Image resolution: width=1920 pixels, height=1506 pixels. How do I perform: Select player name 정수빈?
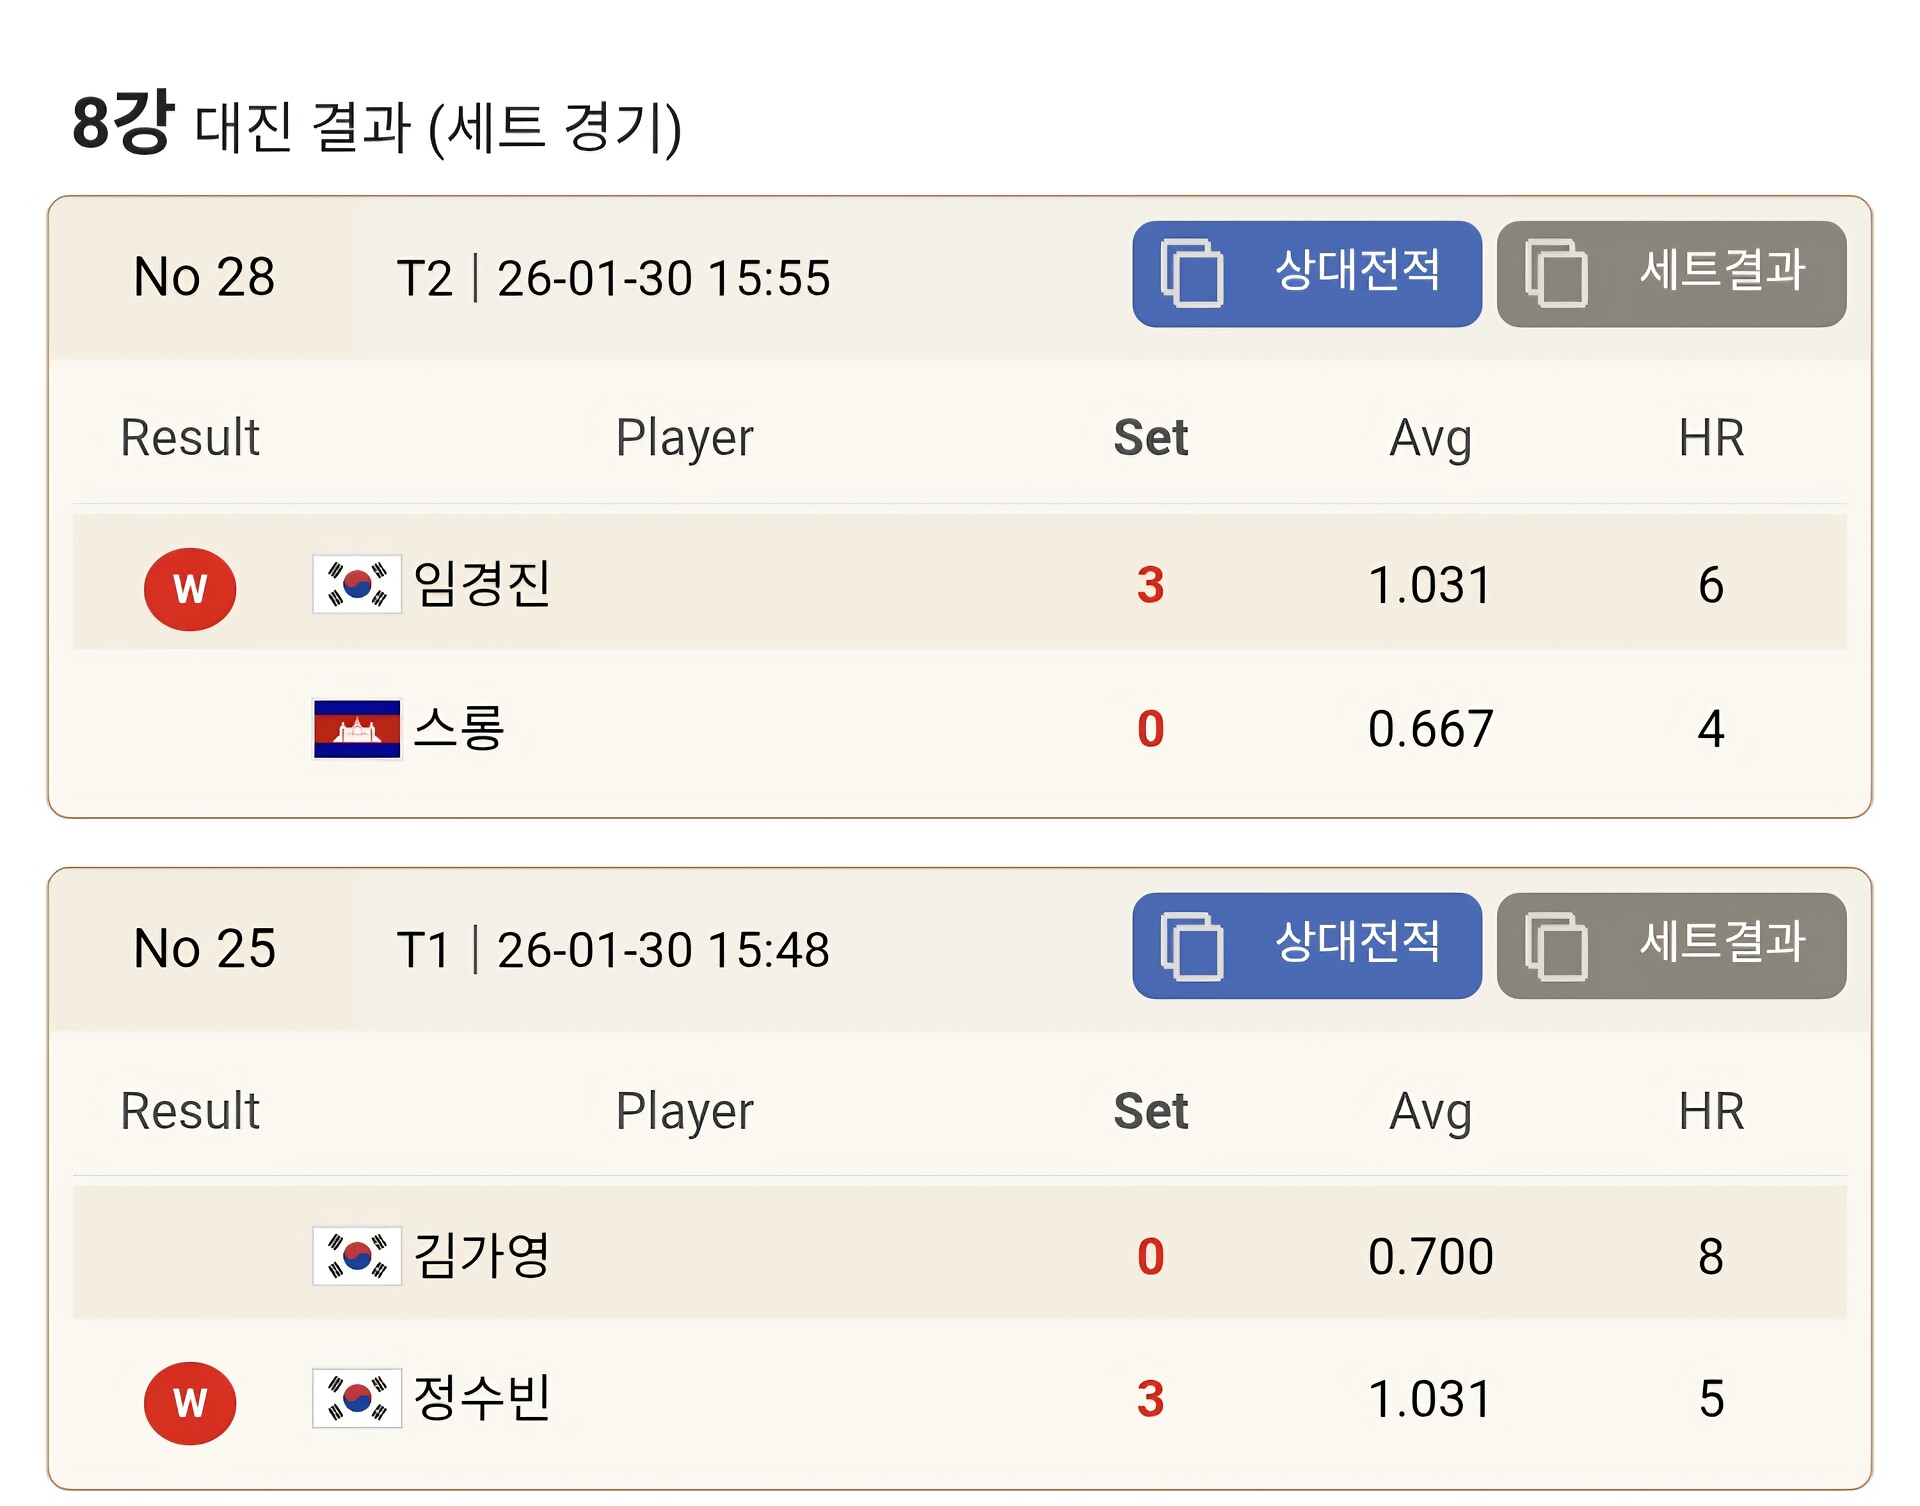pyautogui.click(x=481, y=1398)
